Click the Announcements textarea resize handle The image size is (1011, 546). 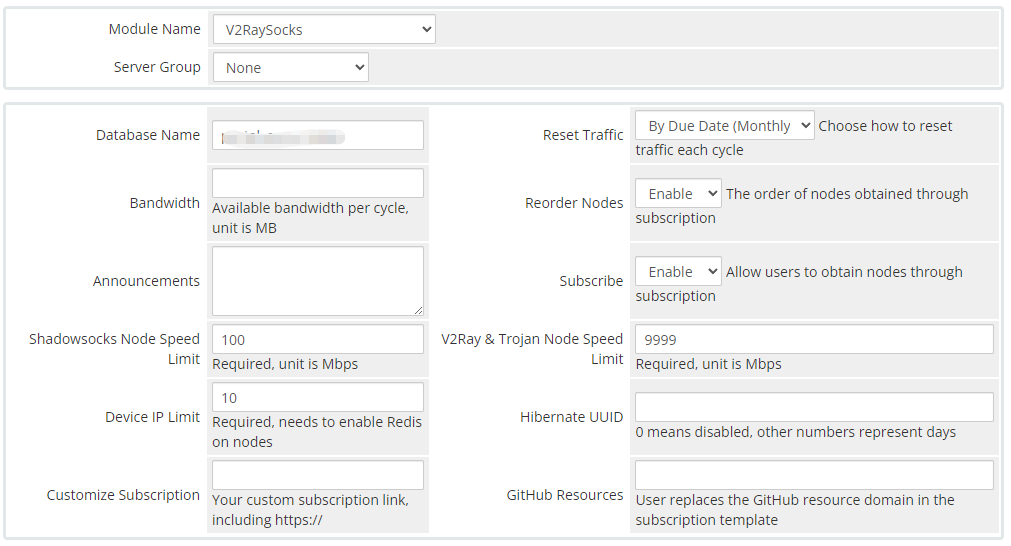pyautogui.click(x=419, y=311)
